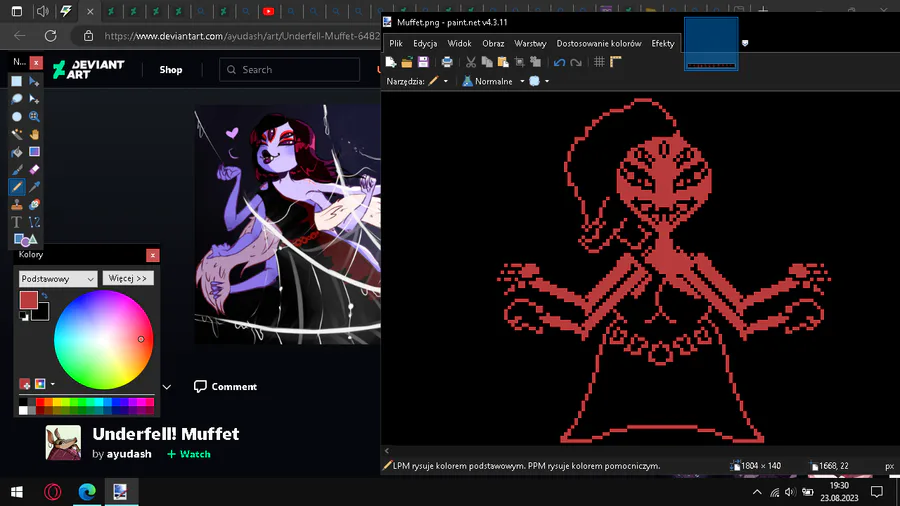Click the DeviantArt Search field
This screenshot has width=900, height=506.
(289, 70)
